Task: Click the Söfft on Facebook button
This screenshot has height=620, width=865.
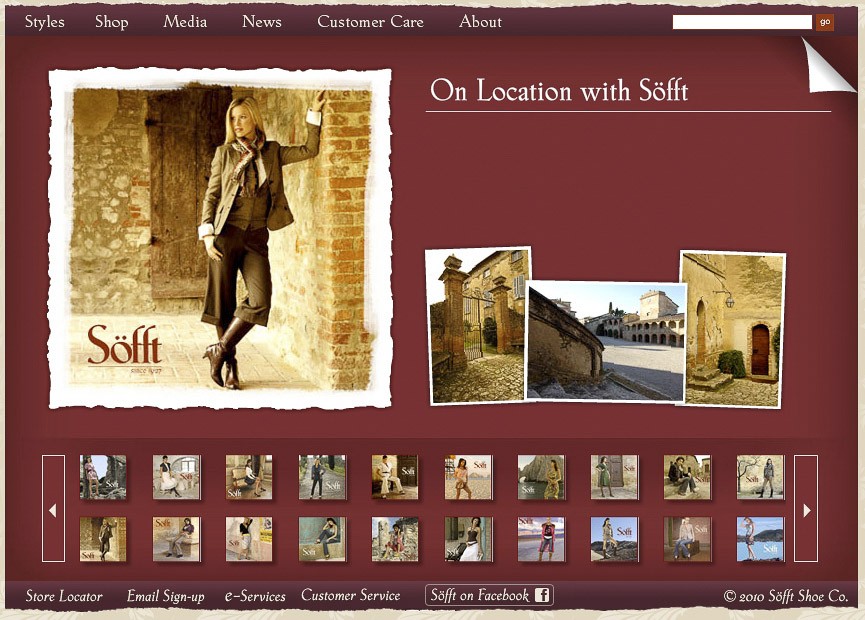Action: (x=489, y=595)
